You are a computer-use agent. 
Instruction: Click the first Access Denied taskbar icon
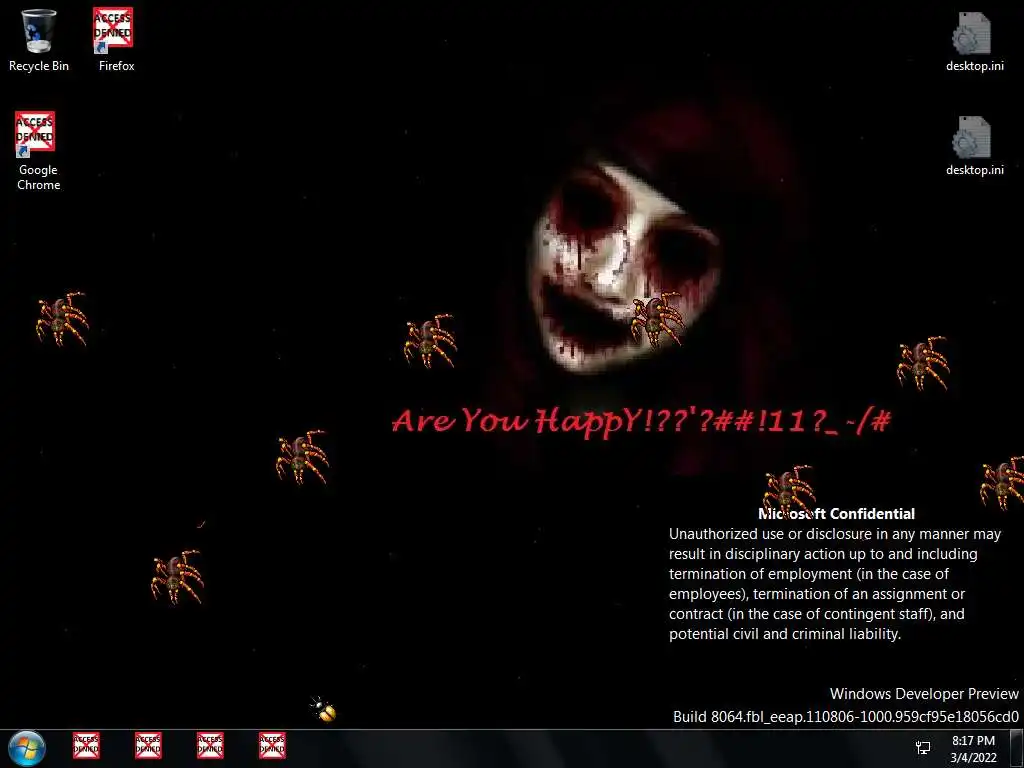point(86,746)
